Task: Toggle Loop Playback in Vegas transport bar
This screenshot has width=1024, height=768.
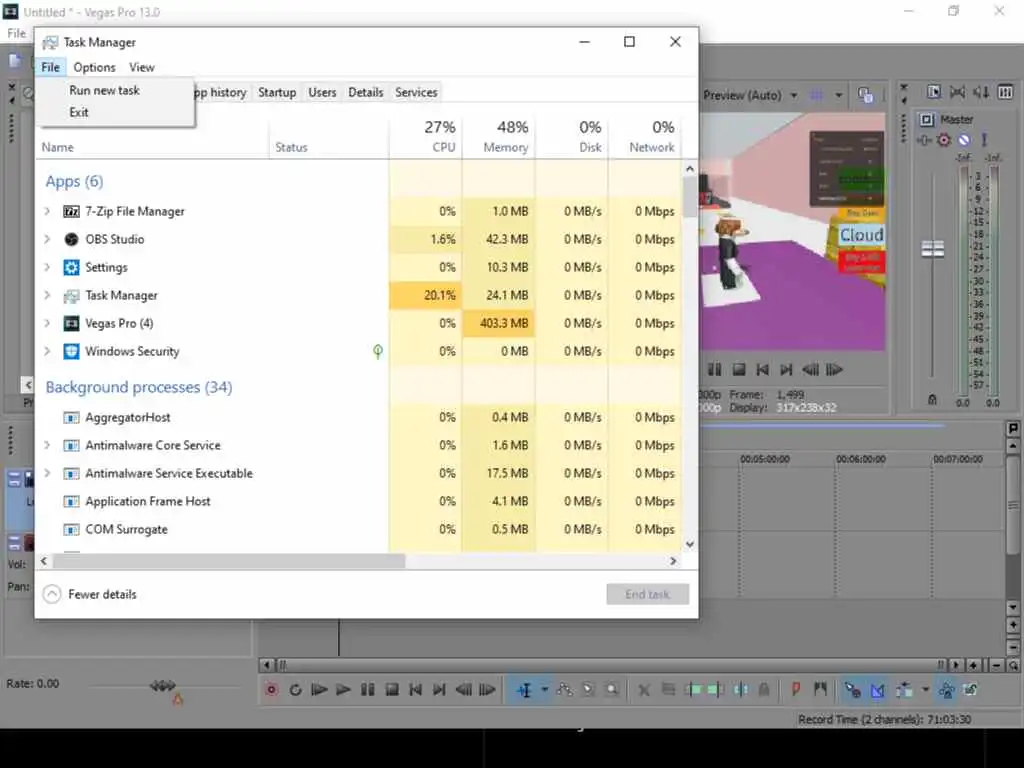Action: tap(295, 690)
